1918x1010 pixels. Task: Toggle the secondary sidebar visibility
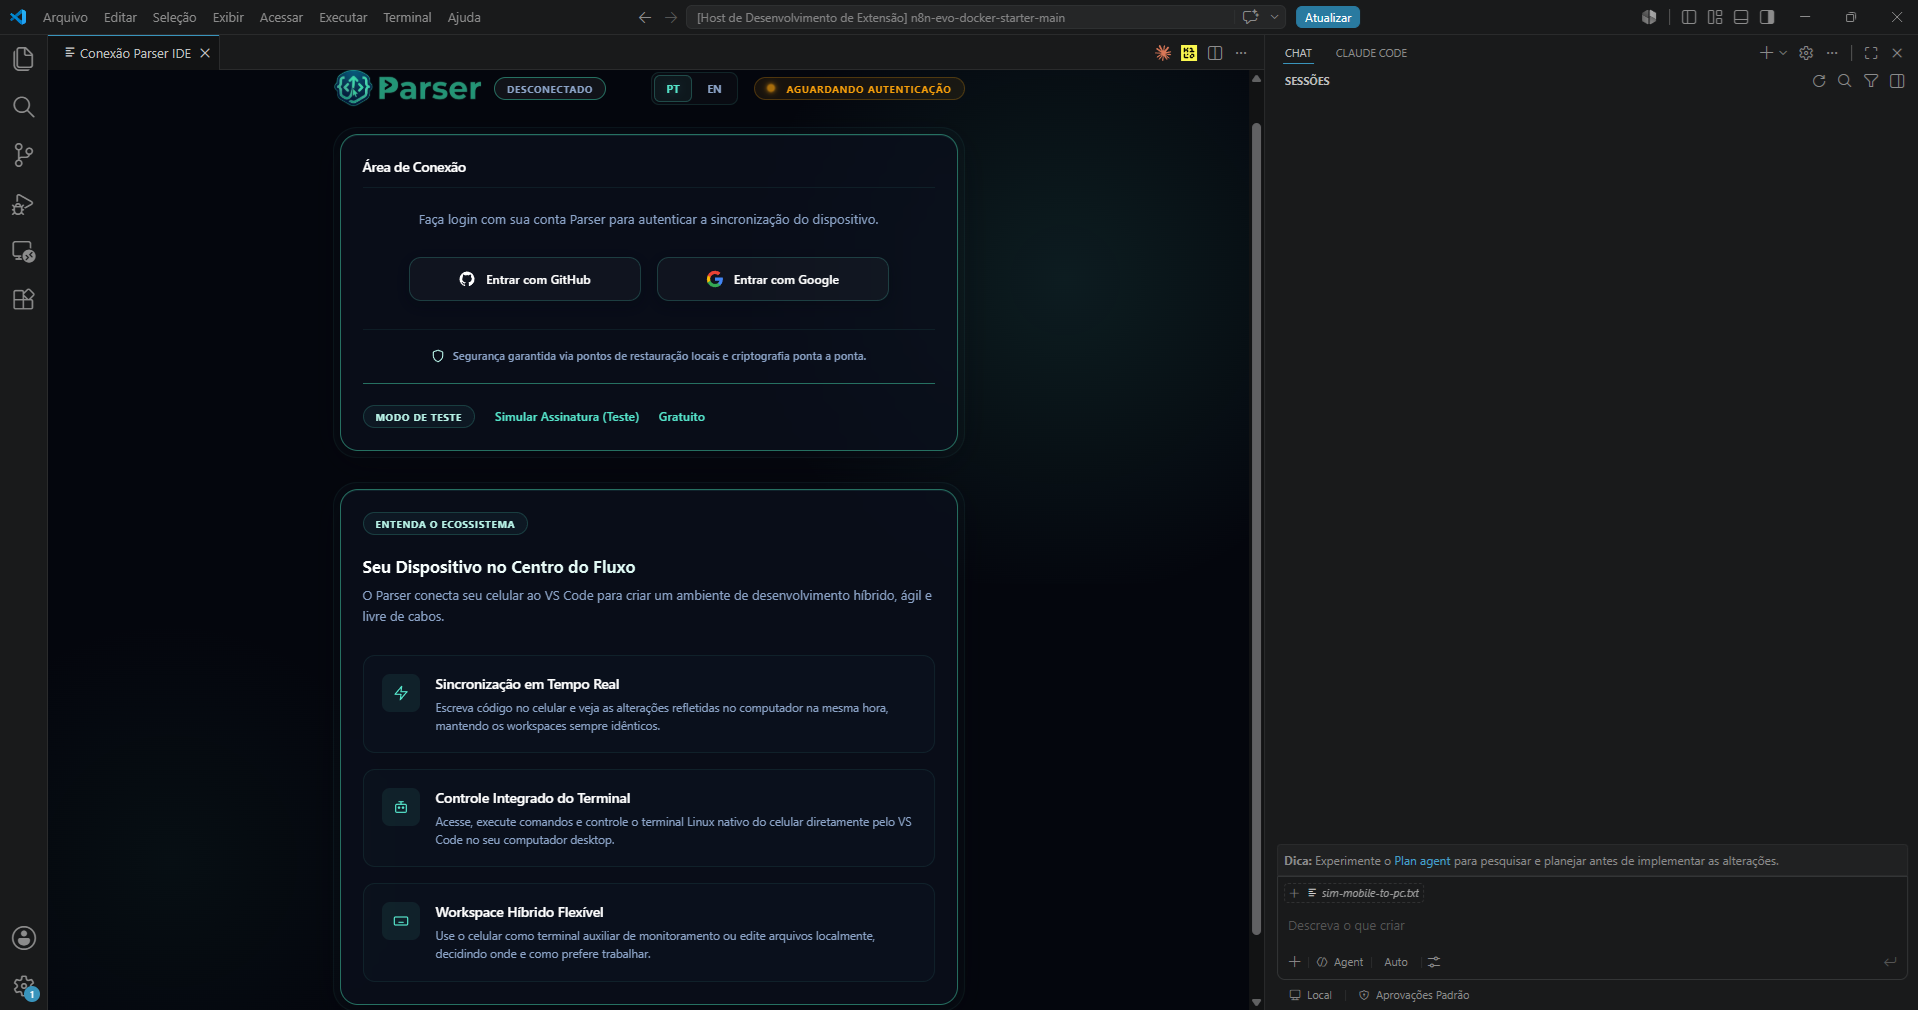(1767, 17)
